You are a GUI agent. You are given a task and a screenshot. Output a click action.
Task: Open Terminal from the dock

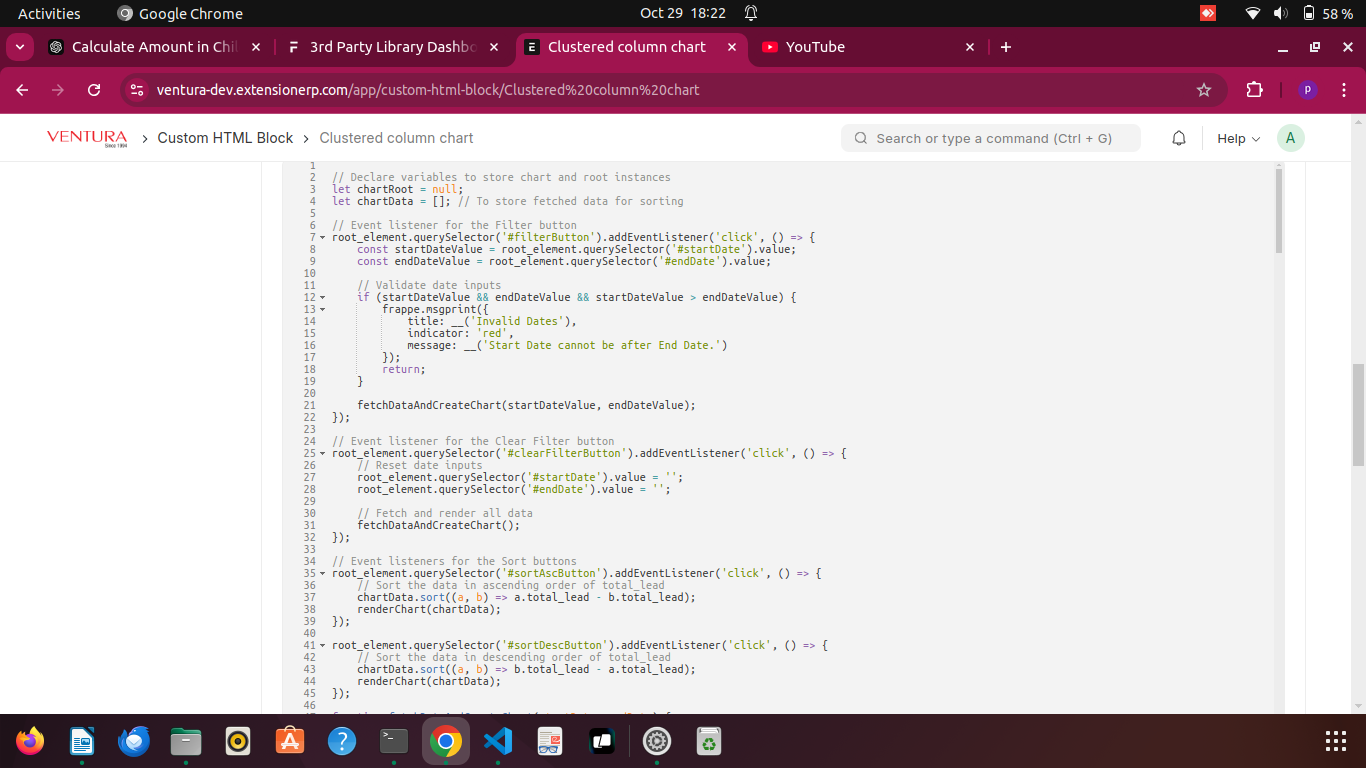(x=394, y=741)
